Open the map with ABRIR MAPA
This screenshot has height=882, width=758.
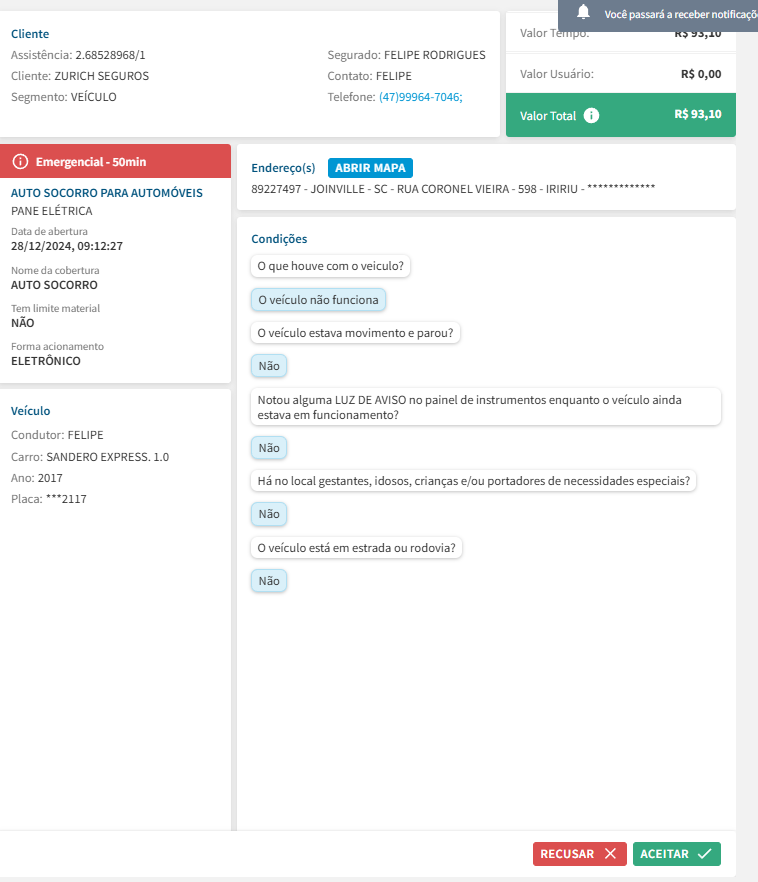(370, 168)
